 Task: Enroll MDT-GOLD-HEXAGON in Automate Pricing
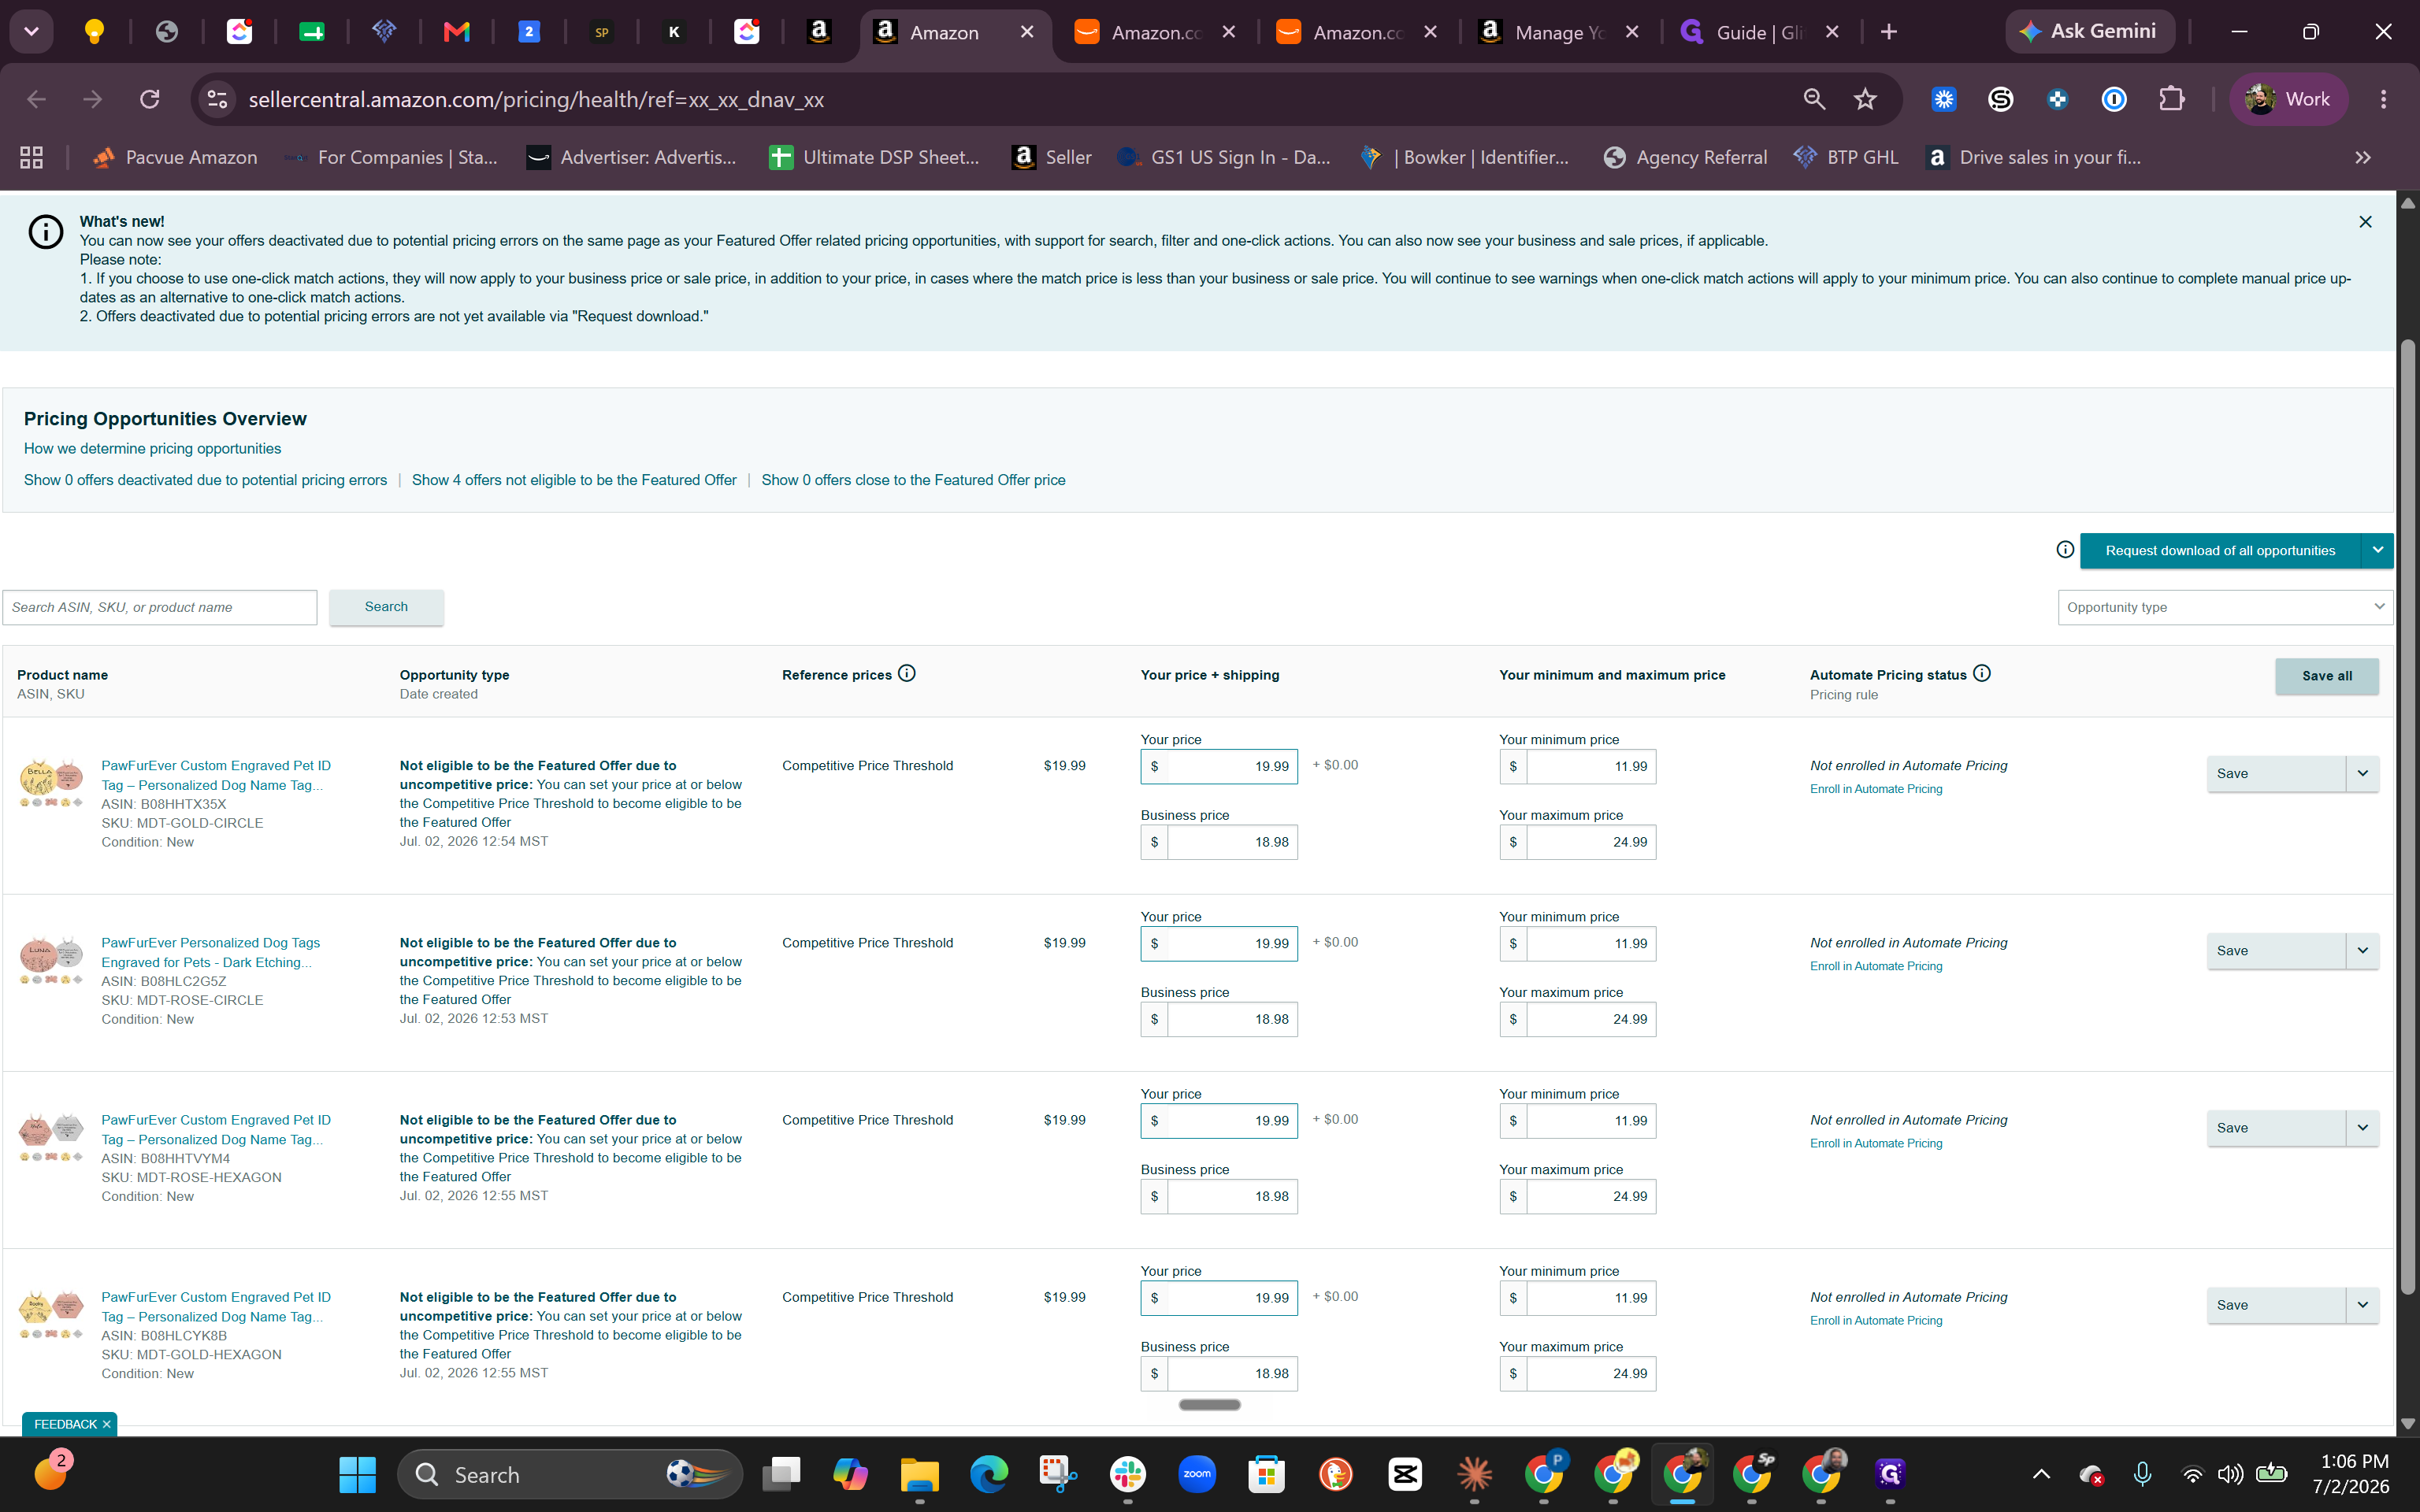pyautogui.click(x=1876, y=1320)
